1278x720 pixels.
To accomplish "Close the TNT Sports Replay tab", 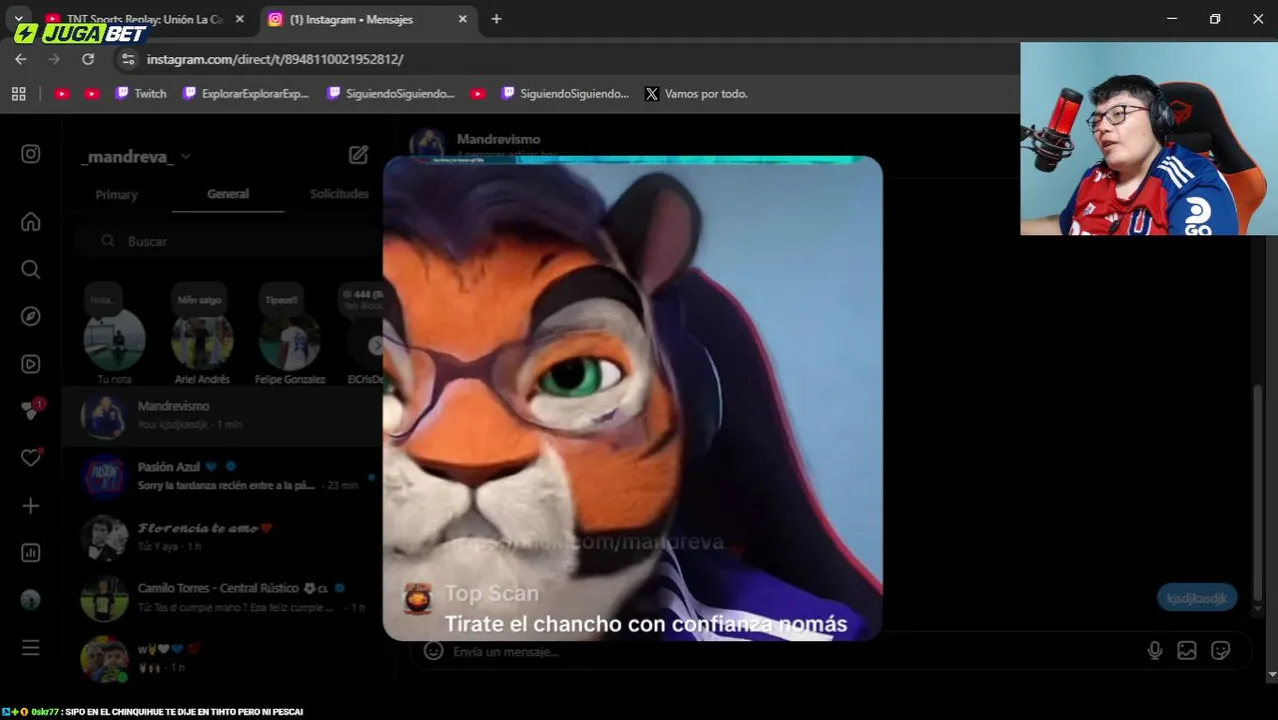I will pos(239,19).
